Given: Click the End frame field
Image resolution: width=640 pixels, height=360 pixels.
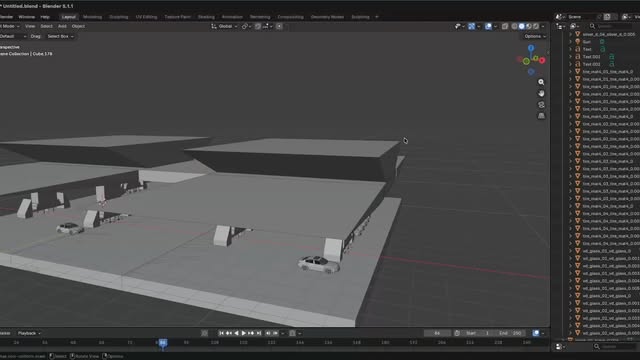Looking at the screenshot, I should coord(510,333).
